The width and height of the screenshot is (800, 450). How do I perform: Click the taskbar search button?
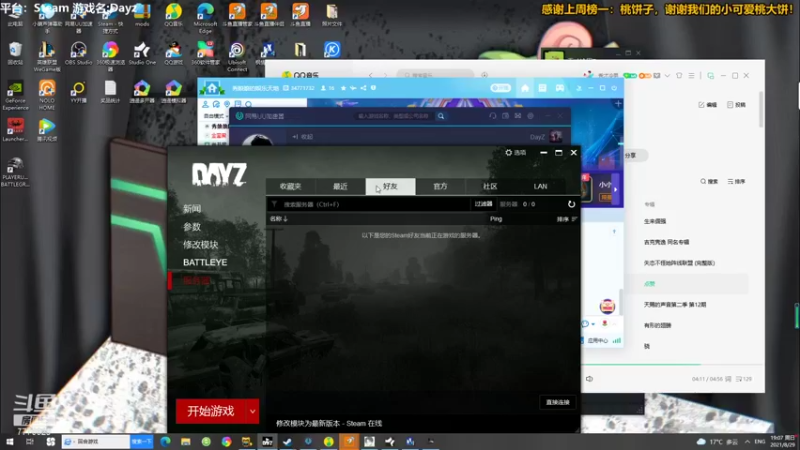(141, 442)
